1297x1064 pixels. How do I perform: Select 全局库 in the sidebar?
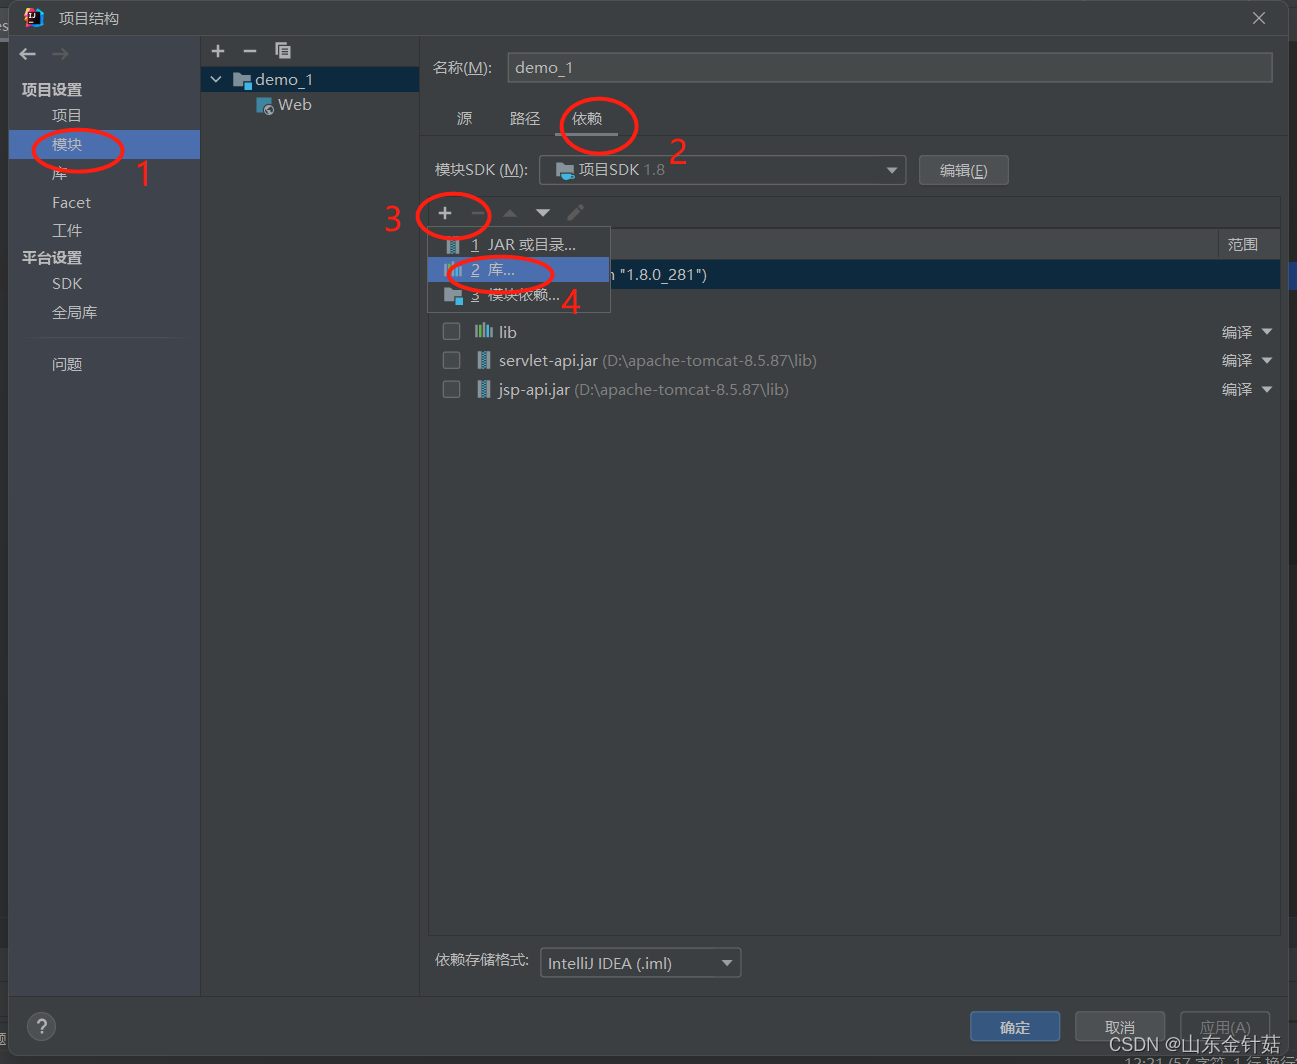click(75, 313)
